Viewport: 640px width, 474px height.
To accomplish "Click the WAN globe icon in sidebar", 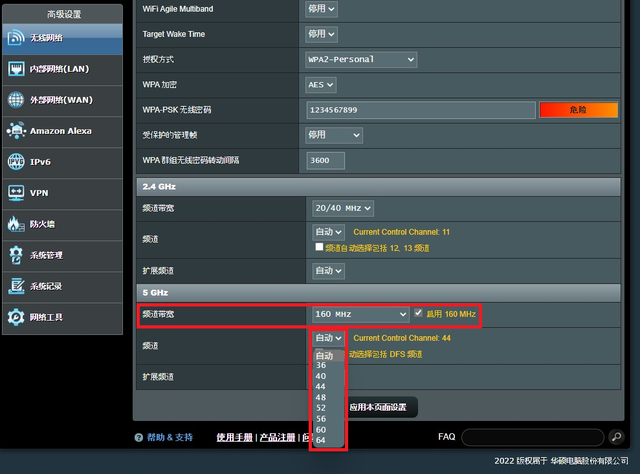I will (x=16, y=100).
